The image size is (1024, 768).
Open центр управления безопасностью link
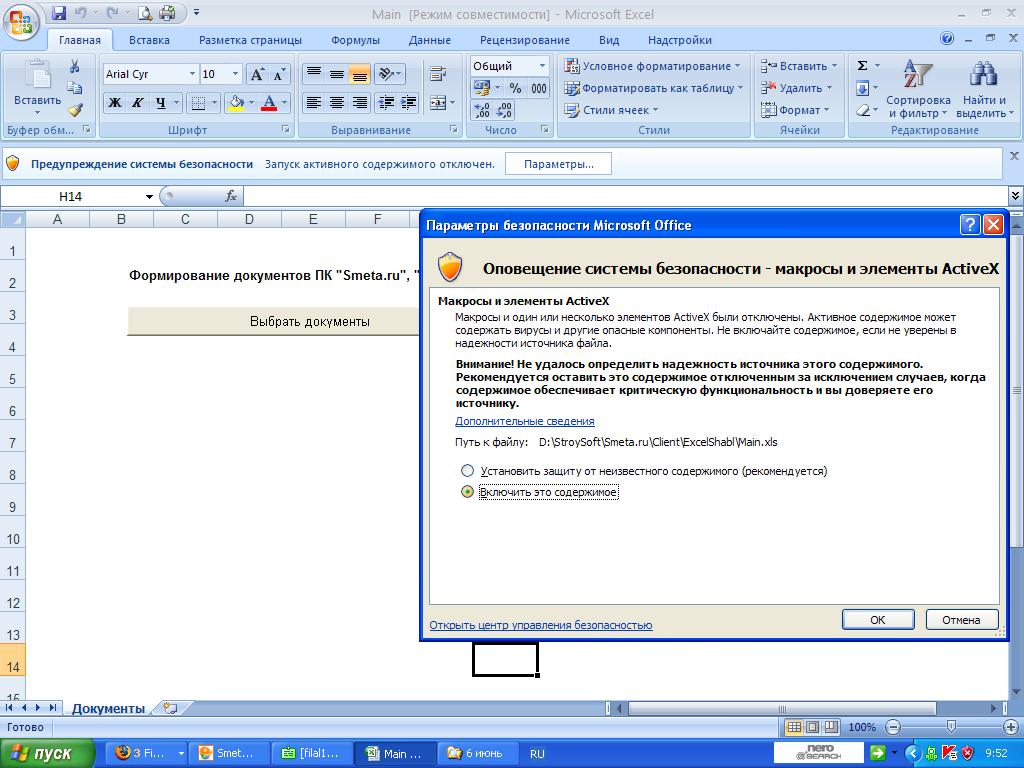point(541,625)
